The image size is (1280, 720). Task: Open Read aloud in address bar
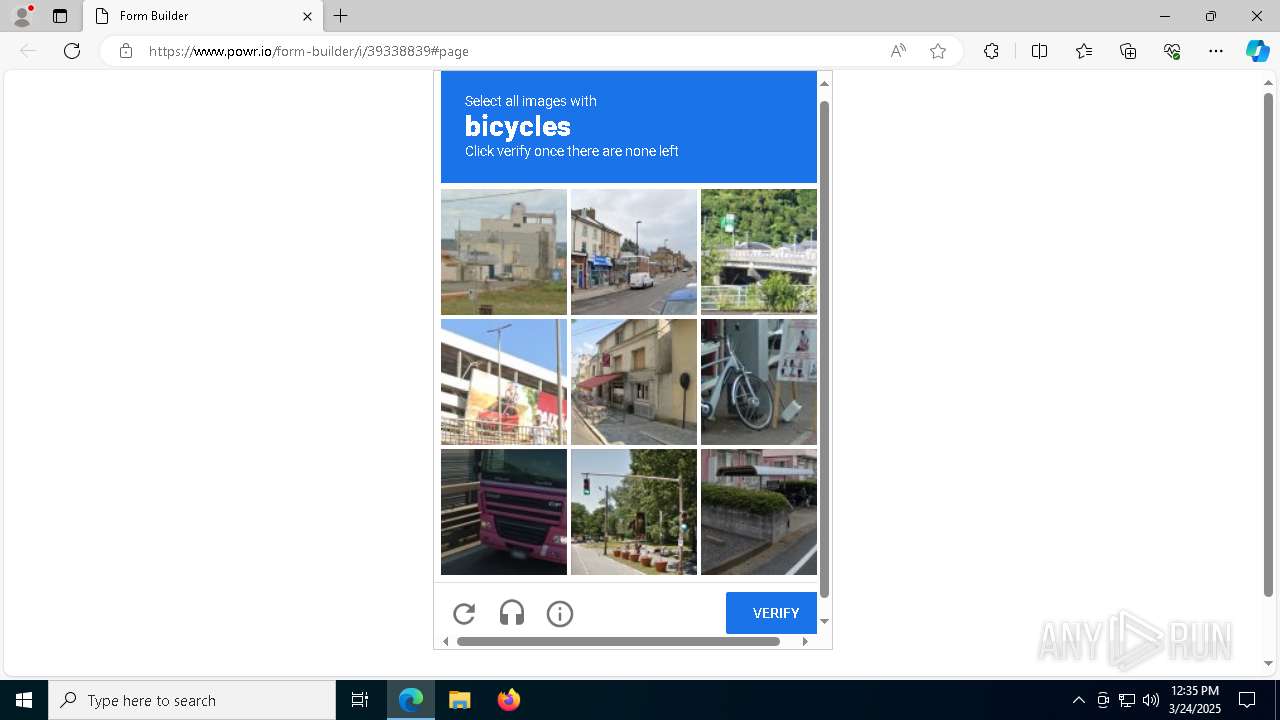pyautogui.click(x=898, y=51)
